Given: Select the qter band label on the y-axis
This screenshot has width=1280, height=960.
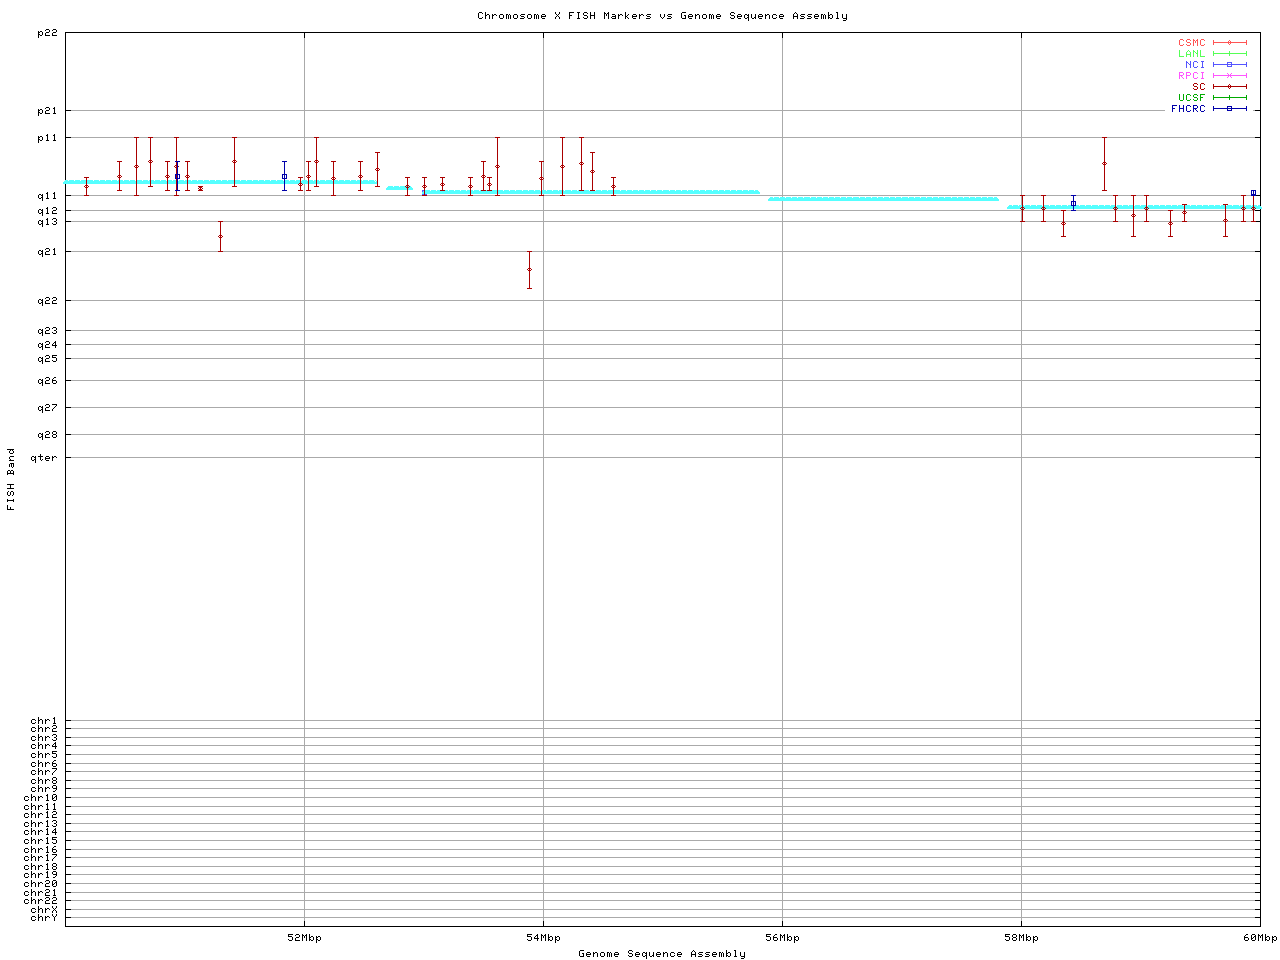Looking at the screenshot, I should tap(45, 458).
